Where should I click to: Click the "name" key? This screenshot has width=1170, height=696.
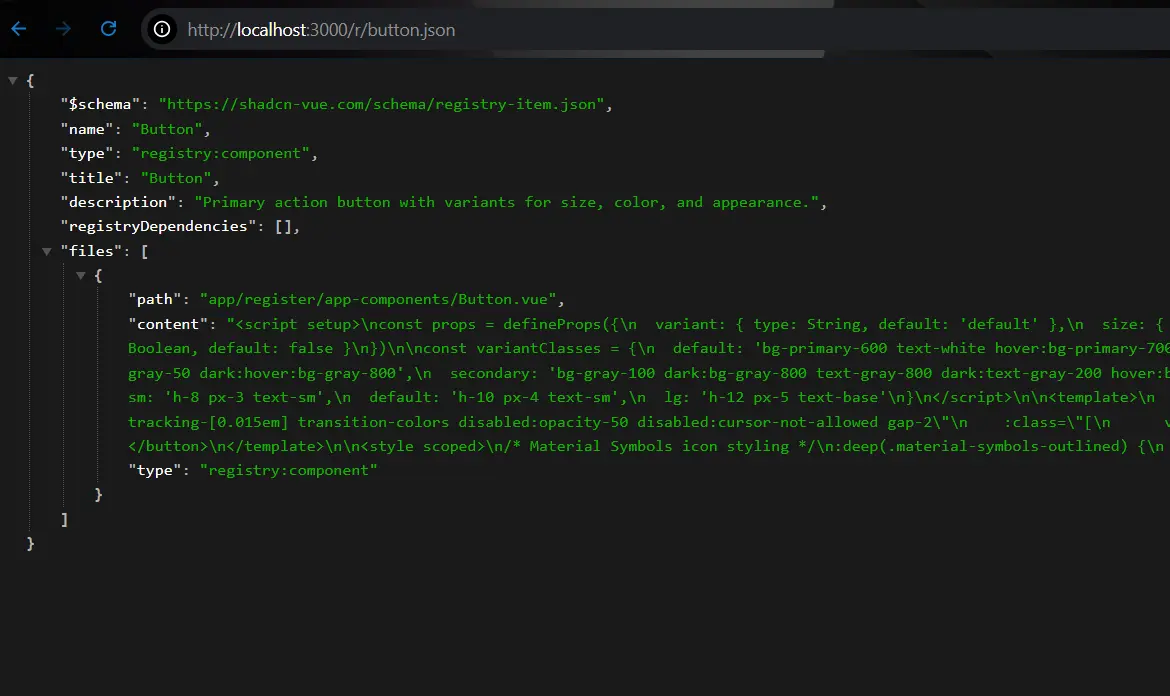[x=88, y=129]
